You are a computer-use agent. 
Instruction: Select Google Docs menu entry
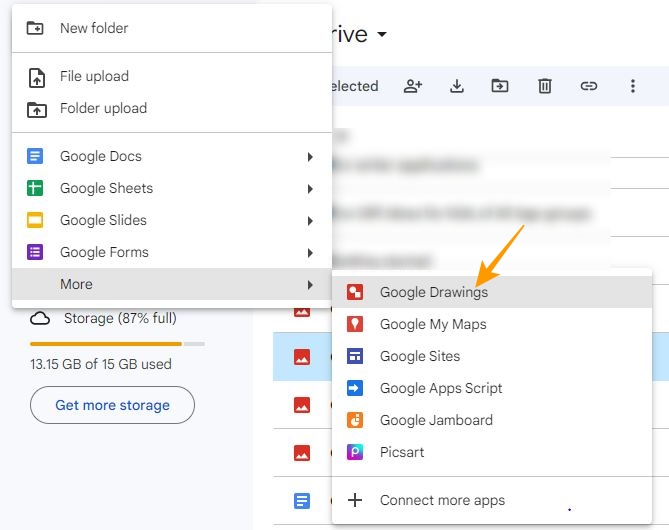tap(172, 156)
